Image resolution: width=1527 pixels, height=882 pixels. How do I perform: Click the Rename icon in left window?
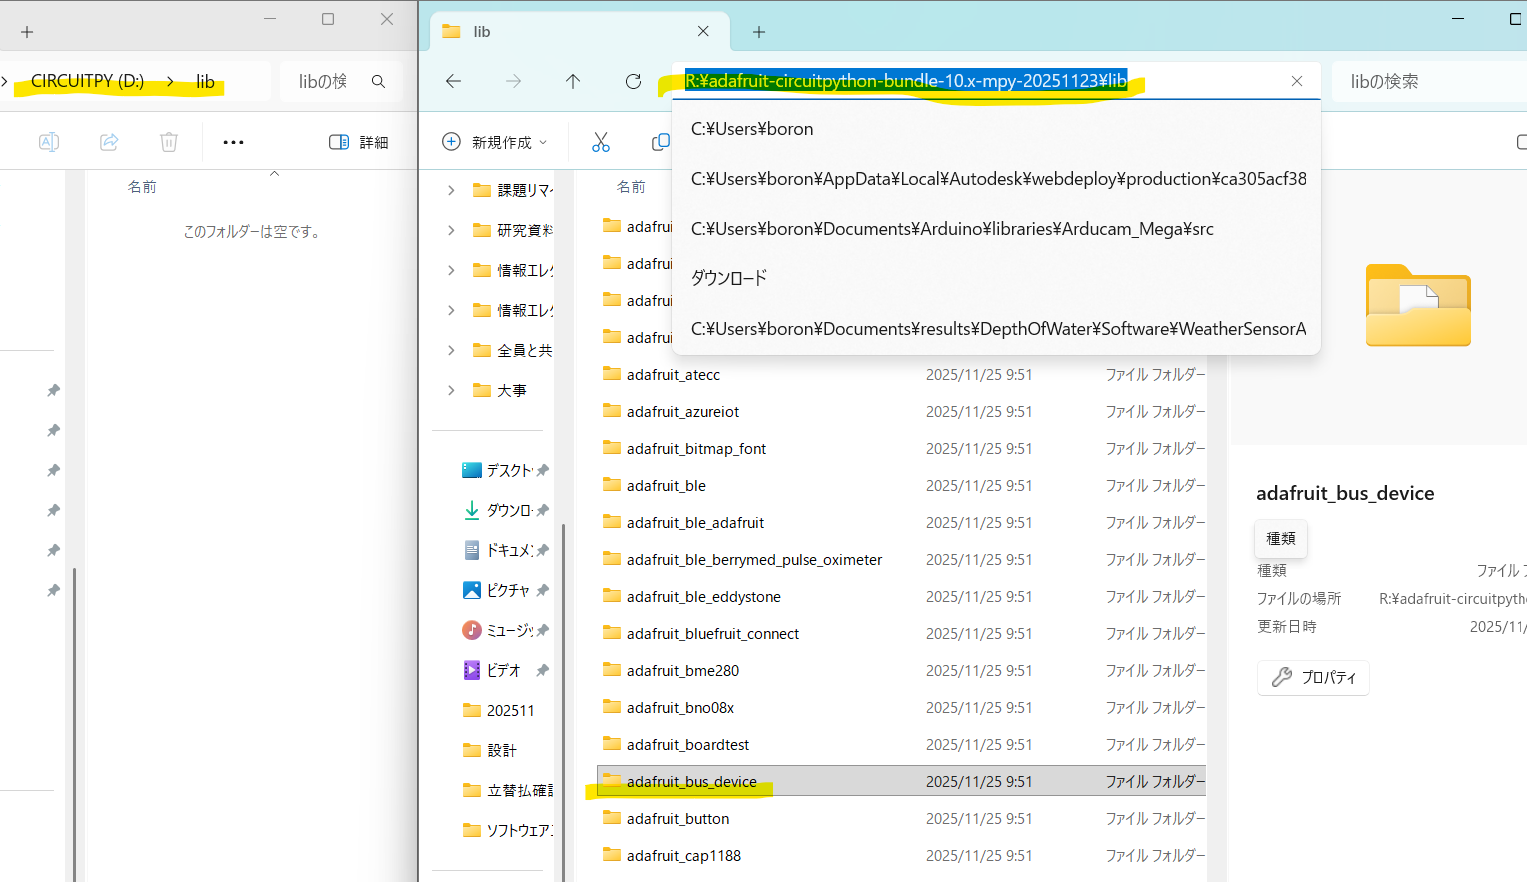48,142
